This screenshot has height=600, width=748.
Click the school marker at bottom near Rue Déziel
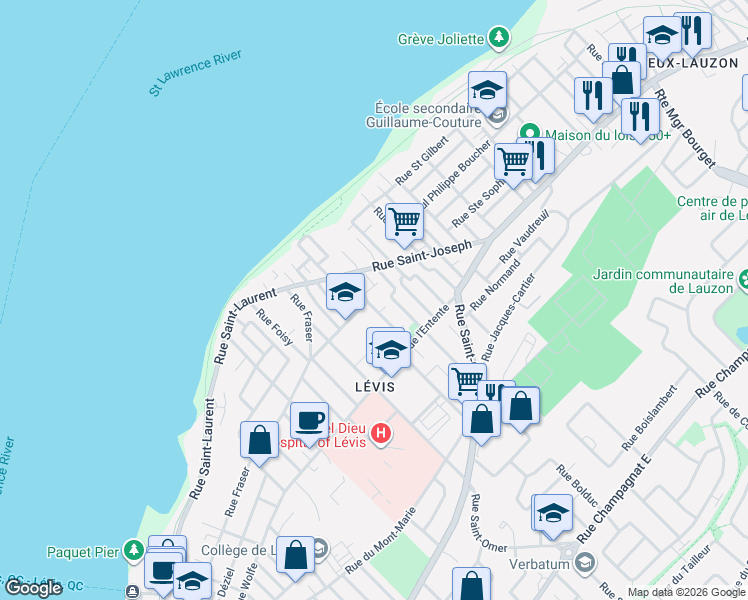tap(192, 581)
